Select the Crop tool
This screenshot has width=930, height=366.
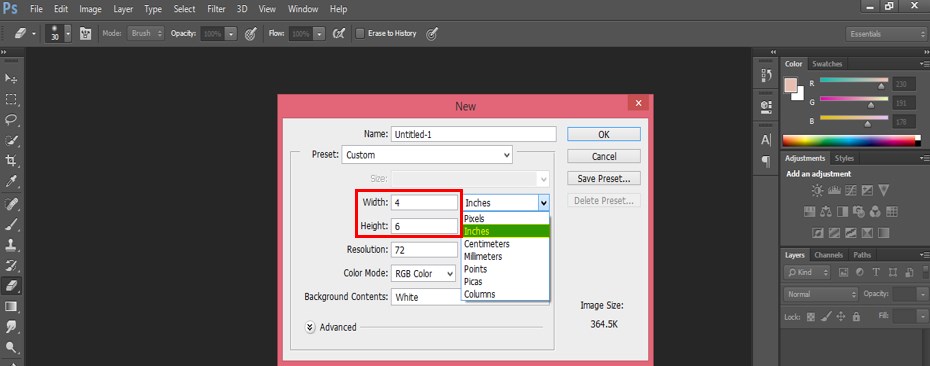11,161
